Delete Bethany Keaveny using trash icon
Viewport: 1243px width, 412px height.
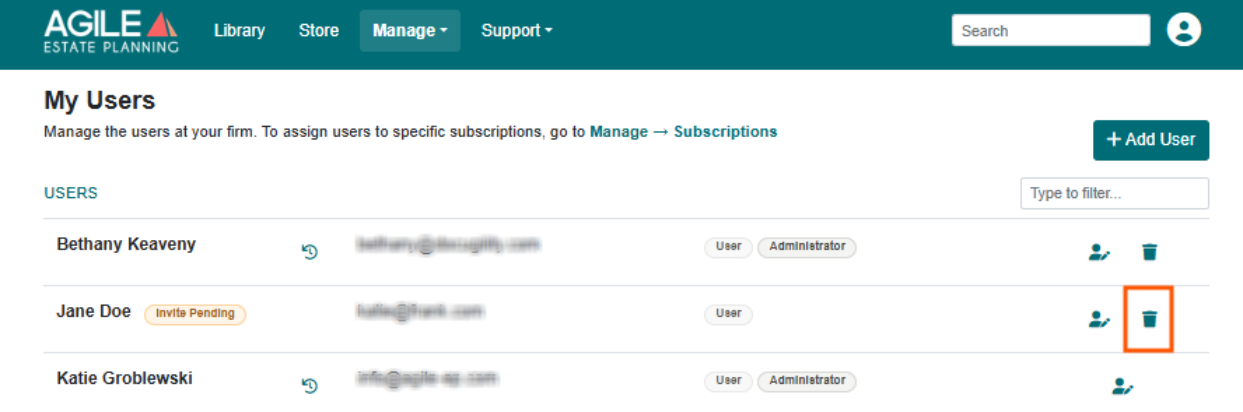pyautogui.click(x=1149, y=252)
